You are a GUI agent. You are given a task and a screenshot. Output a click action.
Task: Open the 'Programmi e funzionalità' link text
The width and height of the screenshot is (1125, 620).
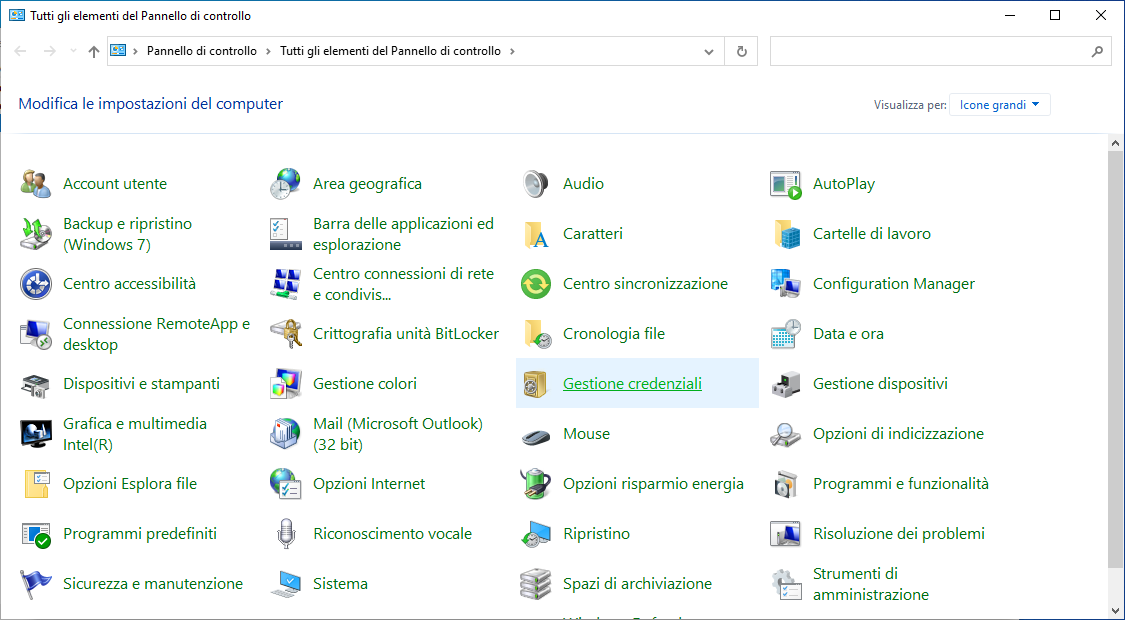(x=900, y=484)
